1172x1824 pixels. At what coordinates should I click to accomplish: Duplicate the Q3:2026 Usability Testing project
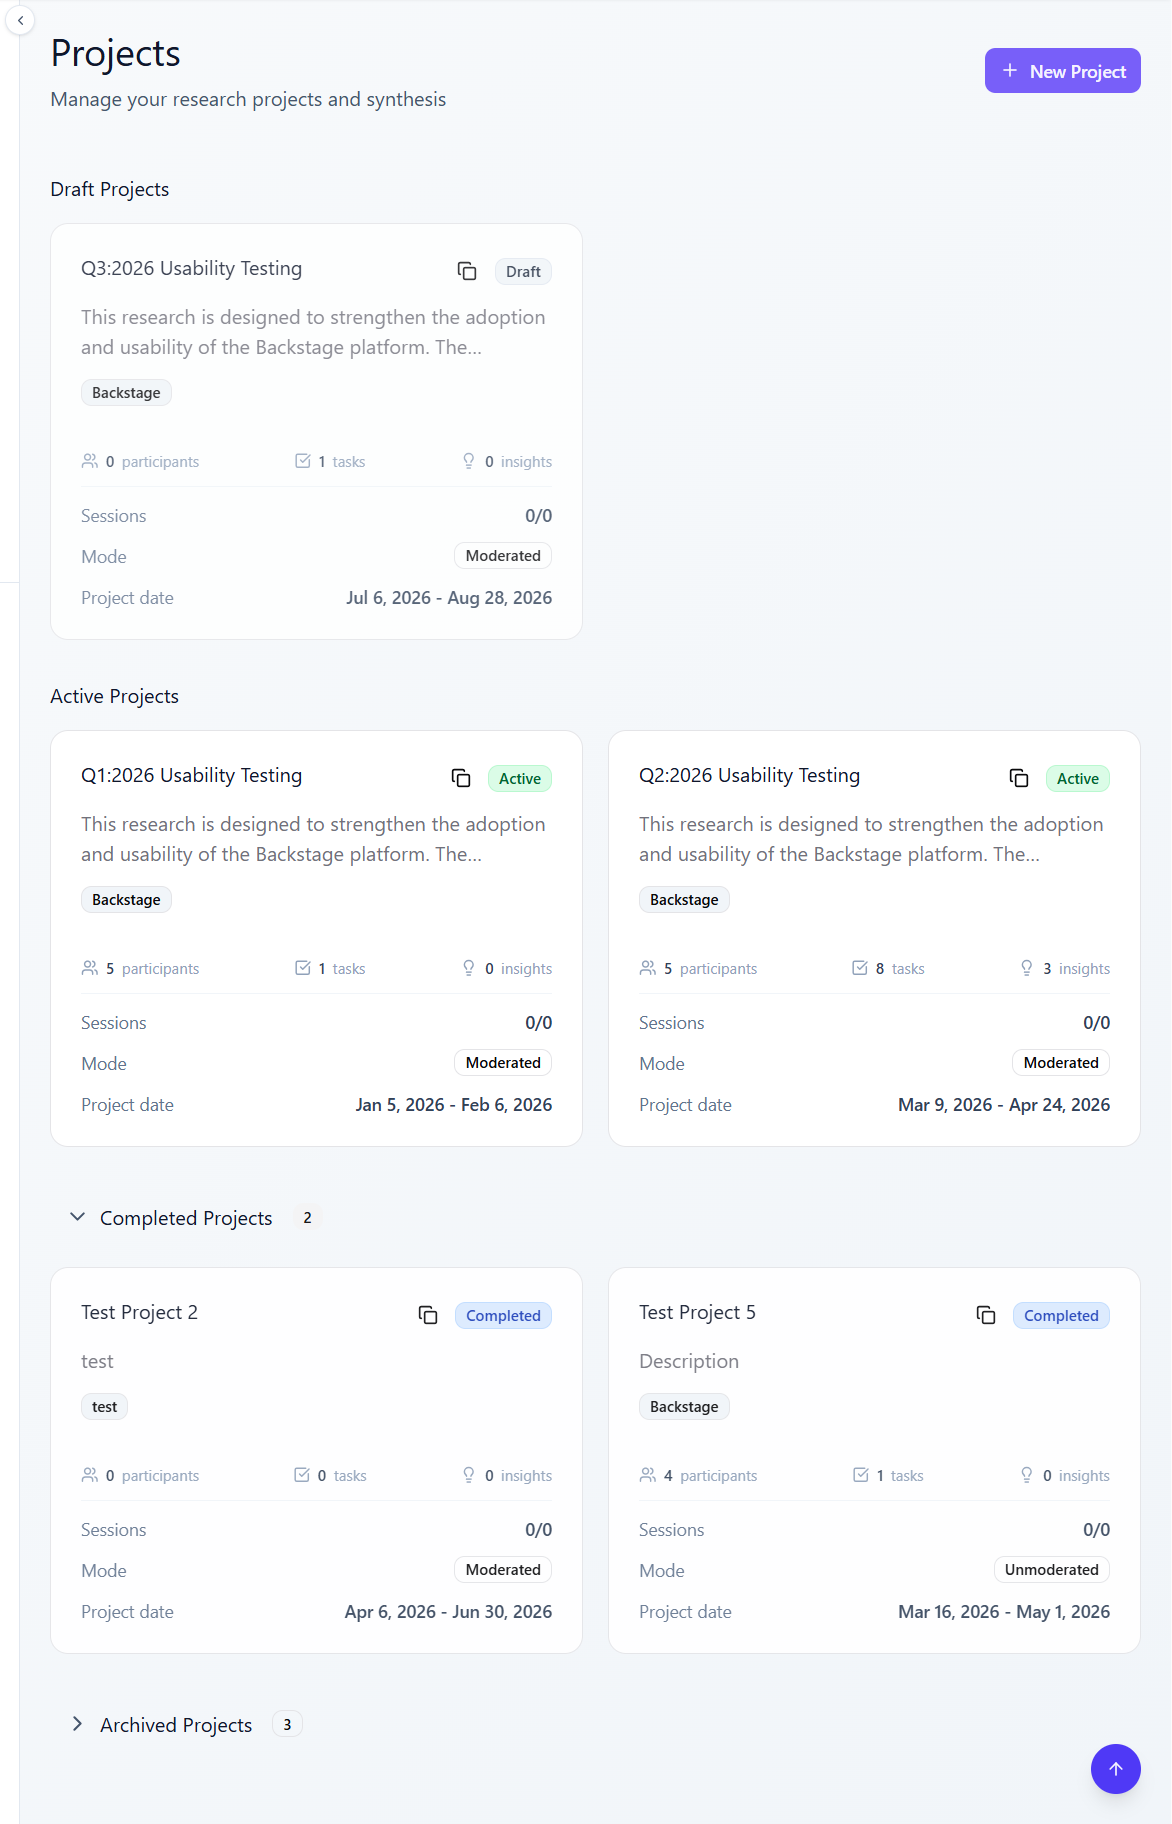467,271
